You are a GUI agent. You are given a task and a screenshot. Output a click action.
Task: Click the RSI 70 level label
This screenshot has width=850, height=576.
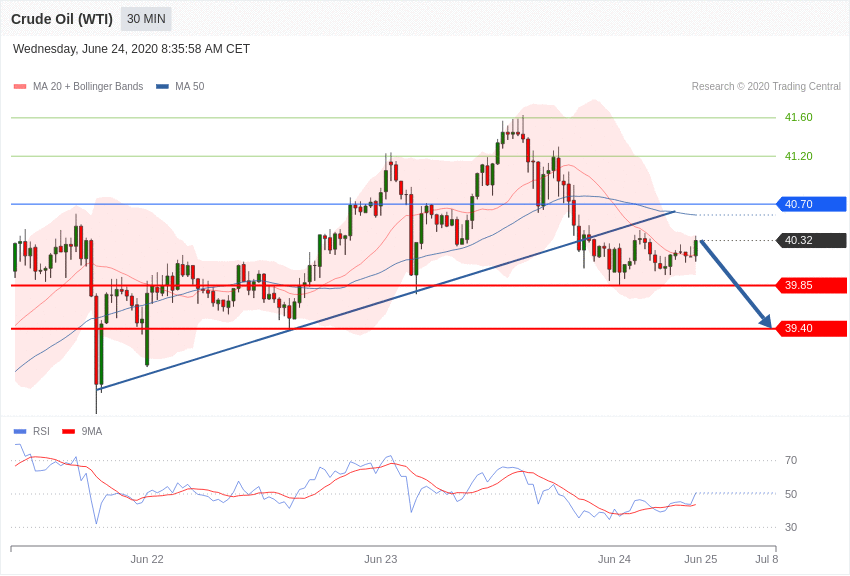791,461
